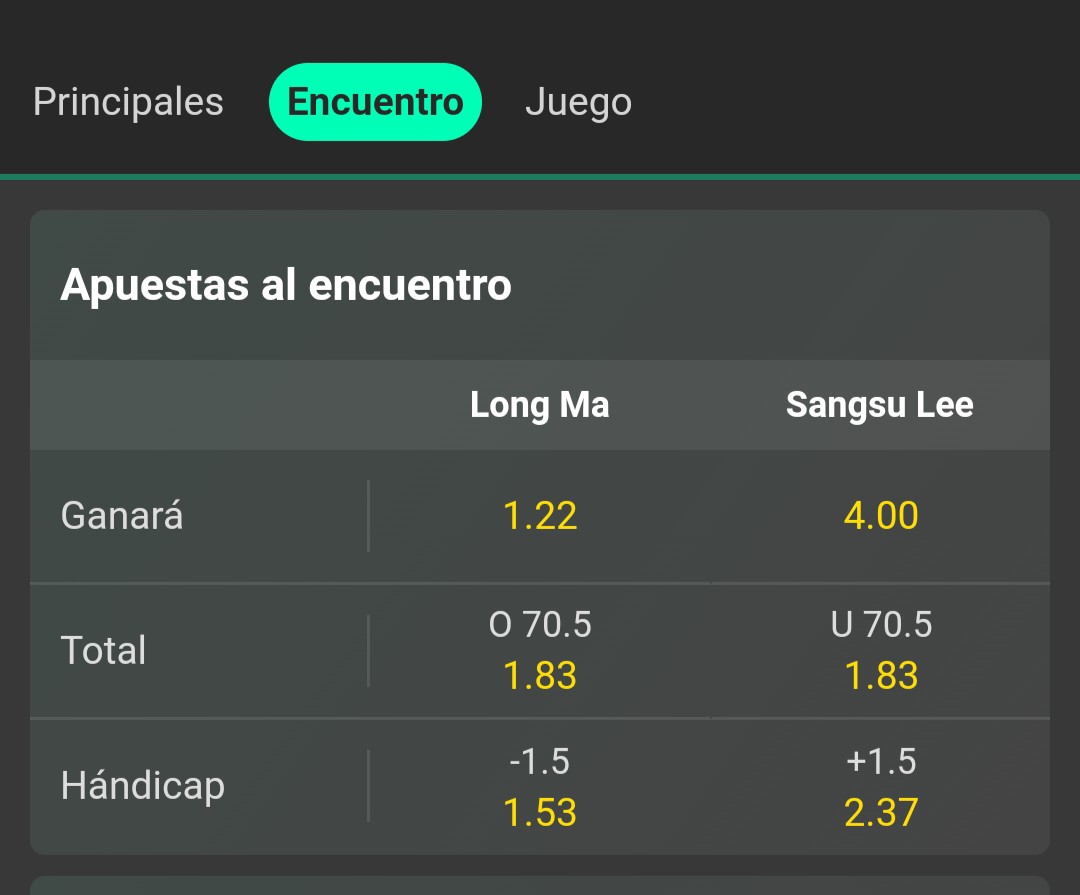
Task: Select the Encuentro tab
Action: (375, 102)
